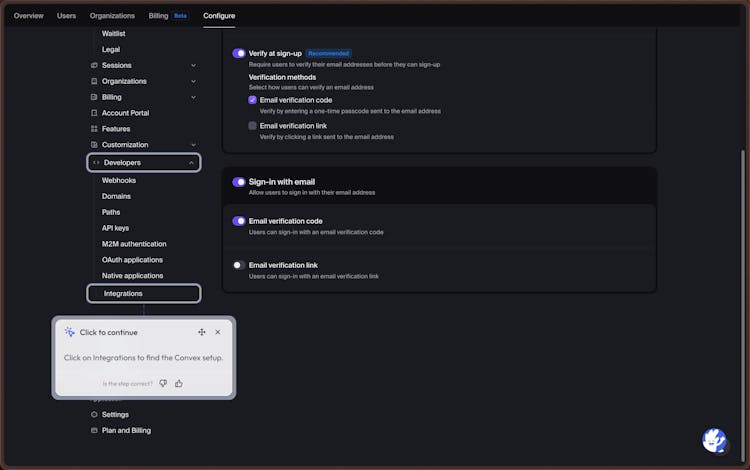
Task: Open Integrations in the sidebar
Action: click(123, 293)
